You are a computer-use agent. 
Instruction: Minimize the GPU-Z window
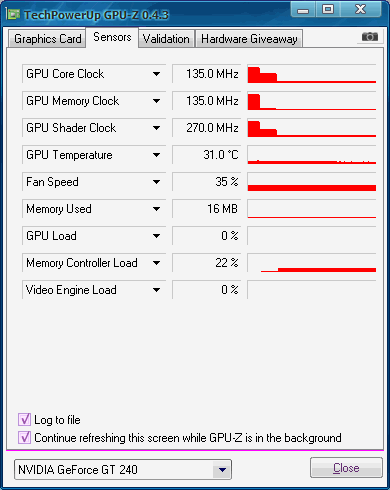[x=303, y=10]
